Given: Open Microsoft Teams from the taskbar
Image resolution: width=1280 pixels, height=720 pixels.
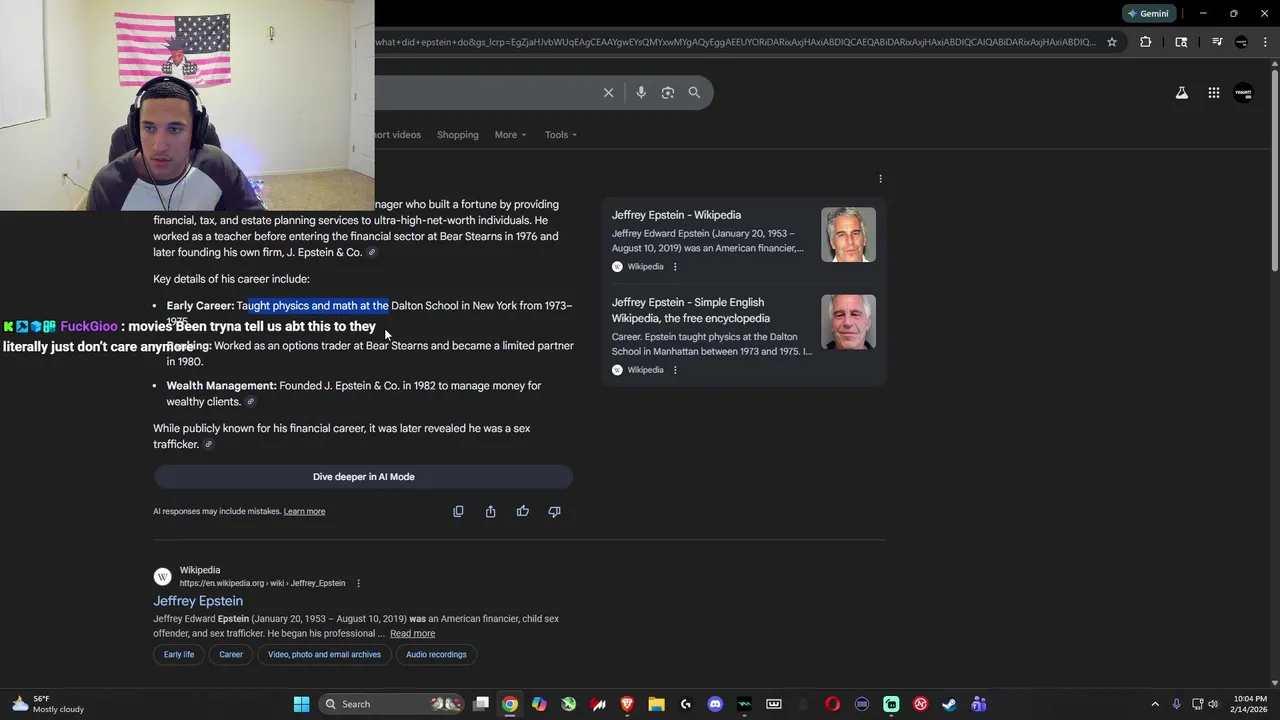Looking at the screenshot, I should (978, 704).
